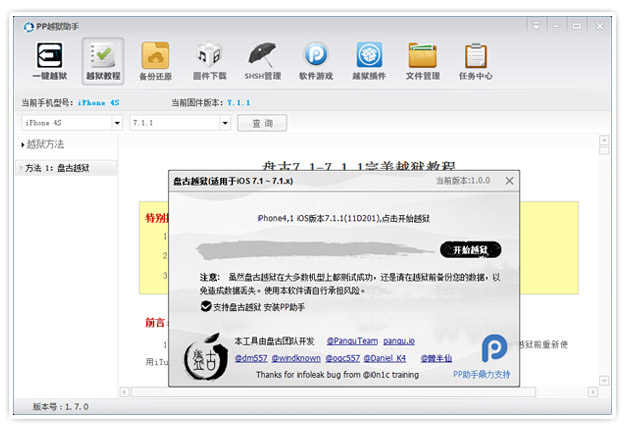Click the 本工具由盘古团队开发 text
The height and width of the screenshot is (430, 630).
[274, 341]
